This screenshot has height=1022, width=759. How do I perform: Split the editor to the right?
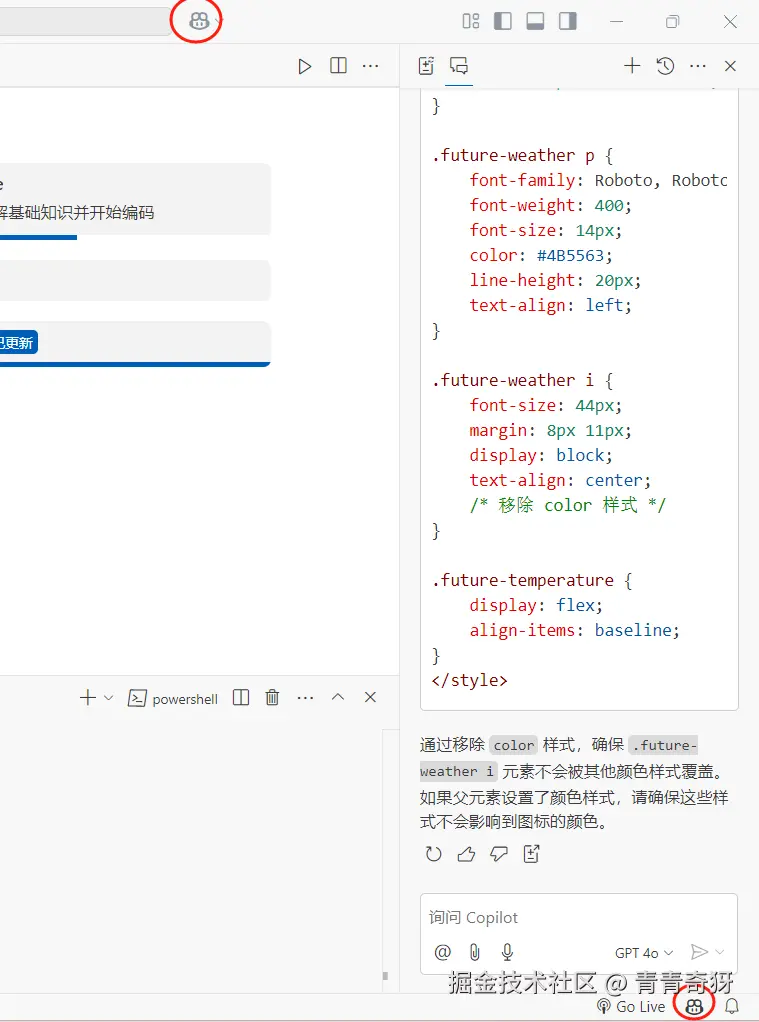(x=338, y=66)
